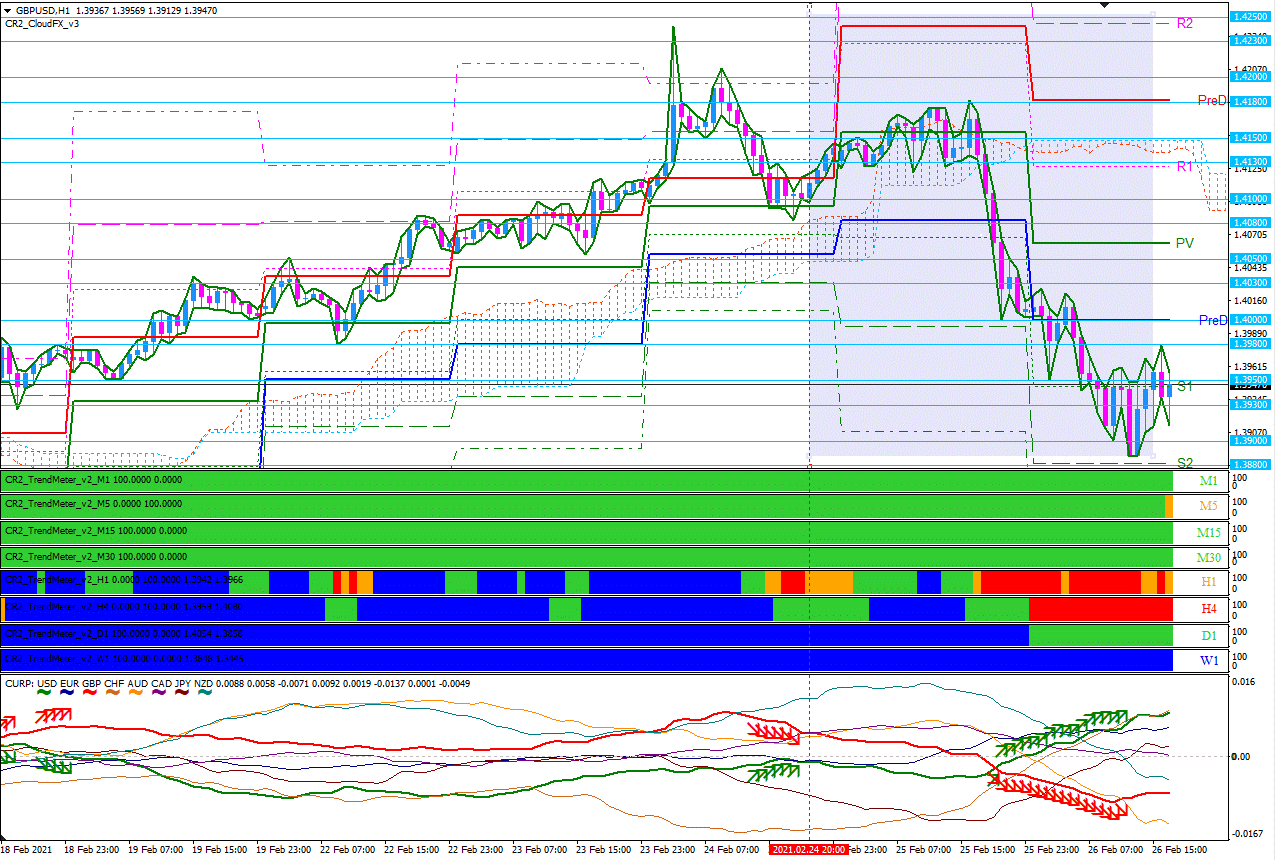The width and height of the screenshot is (1276, 860).
Task: Click the teal NZD line sample
Action: [x=206, y=694]
